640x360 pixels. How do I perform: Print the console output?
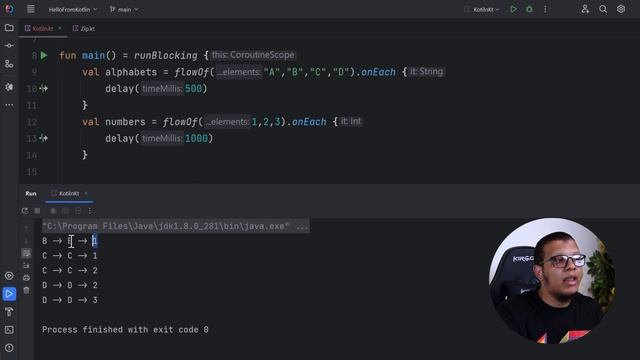26,278
